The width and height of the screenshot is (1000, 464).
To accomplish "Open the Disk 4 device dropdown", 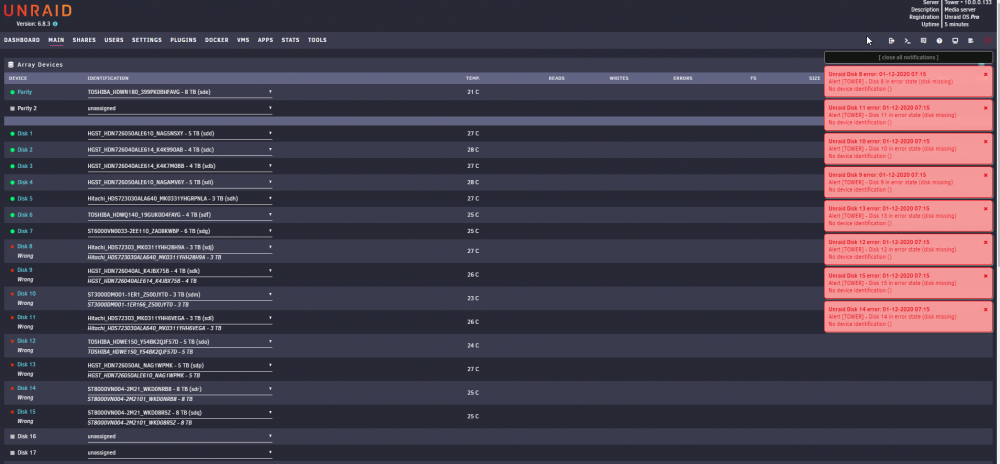I will (x=180, y=182).
